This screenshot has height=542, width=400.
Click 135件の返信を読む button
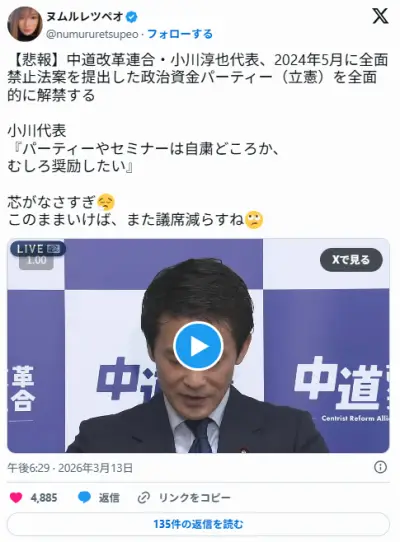tap(198, 524)
